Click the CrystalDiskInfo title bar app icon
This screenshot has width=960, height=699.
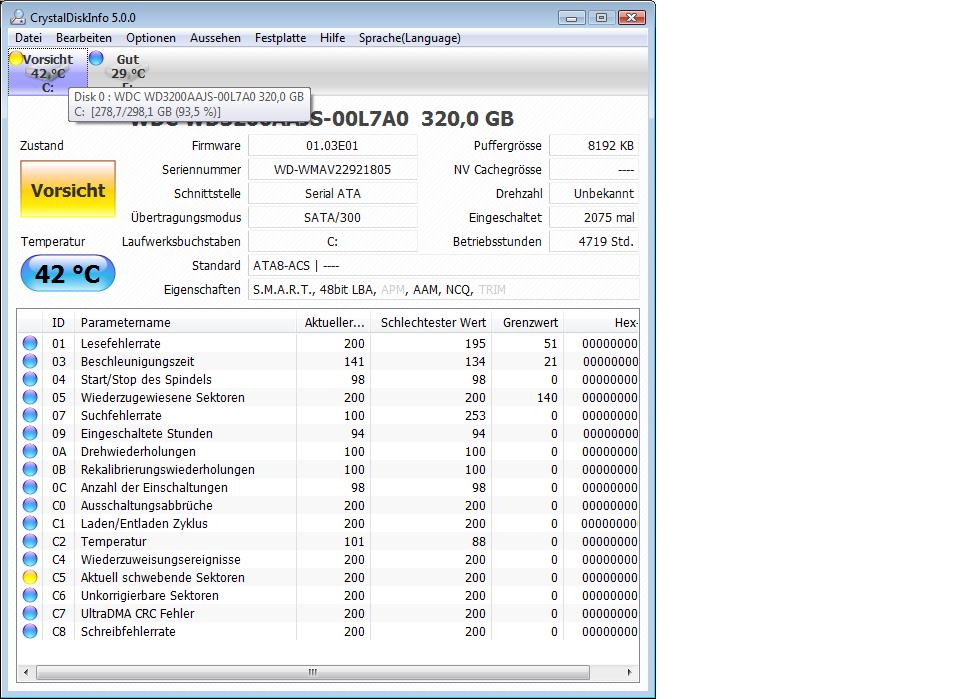coord(18,17)
